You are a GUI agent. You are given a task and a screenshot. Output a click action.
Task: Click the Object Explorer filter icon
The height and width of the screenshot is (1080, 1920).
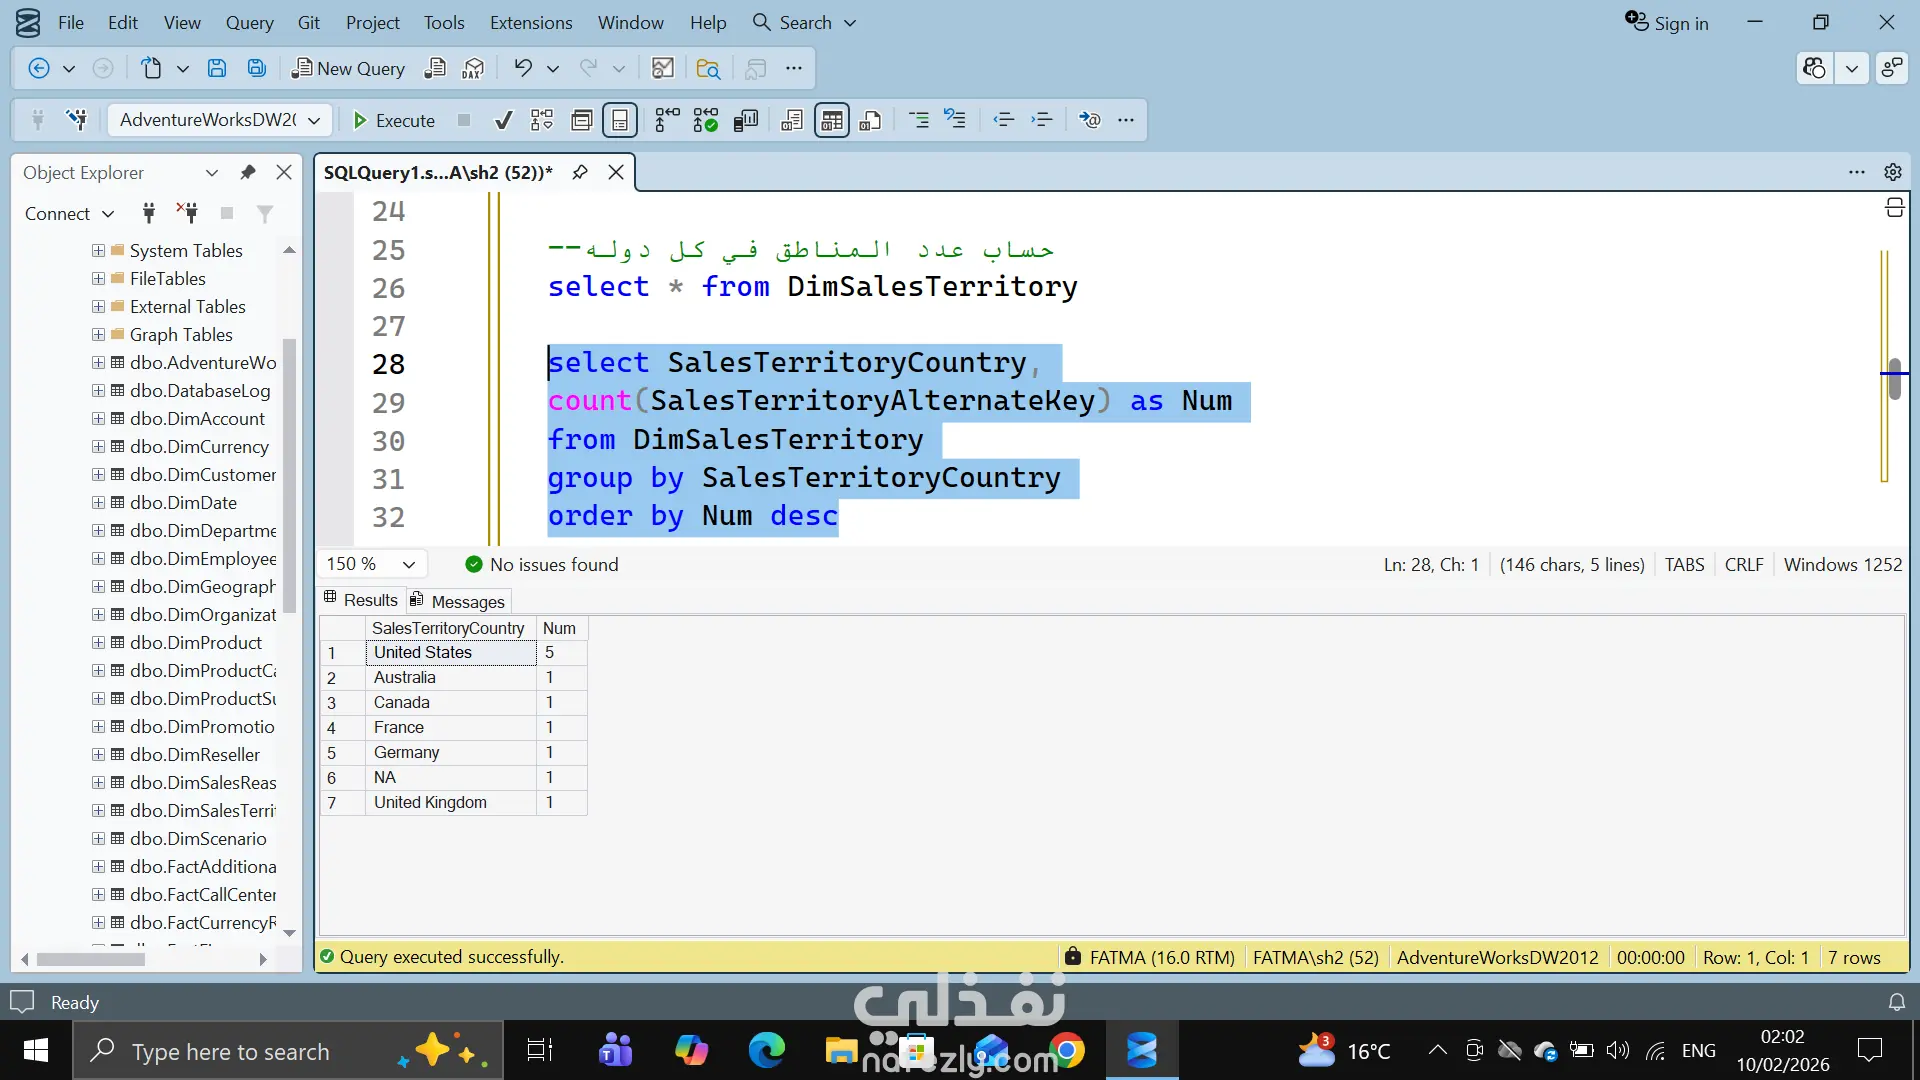265,213
